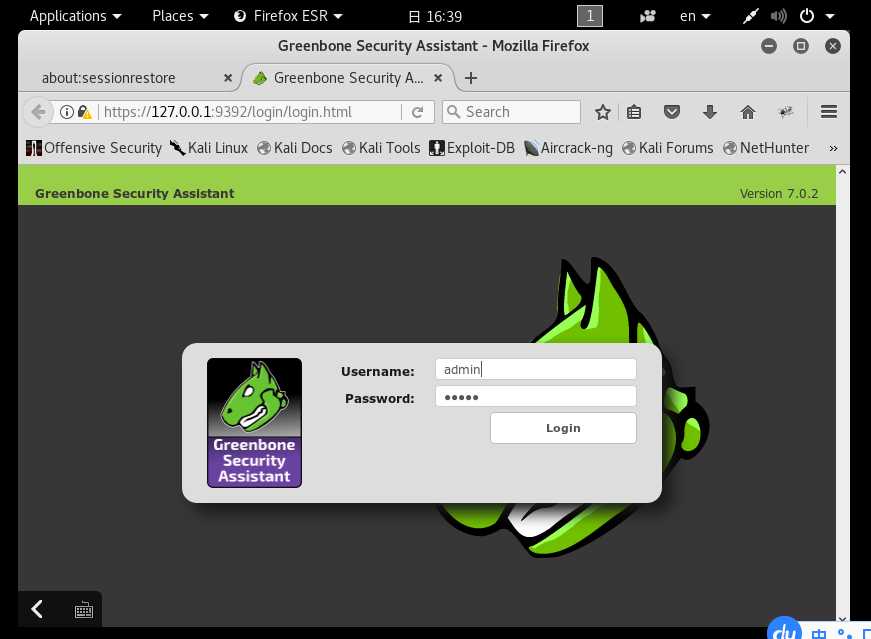Click the blue du input method icon
The width and height of the screenshot is (871, 639).
pos(784,630)
